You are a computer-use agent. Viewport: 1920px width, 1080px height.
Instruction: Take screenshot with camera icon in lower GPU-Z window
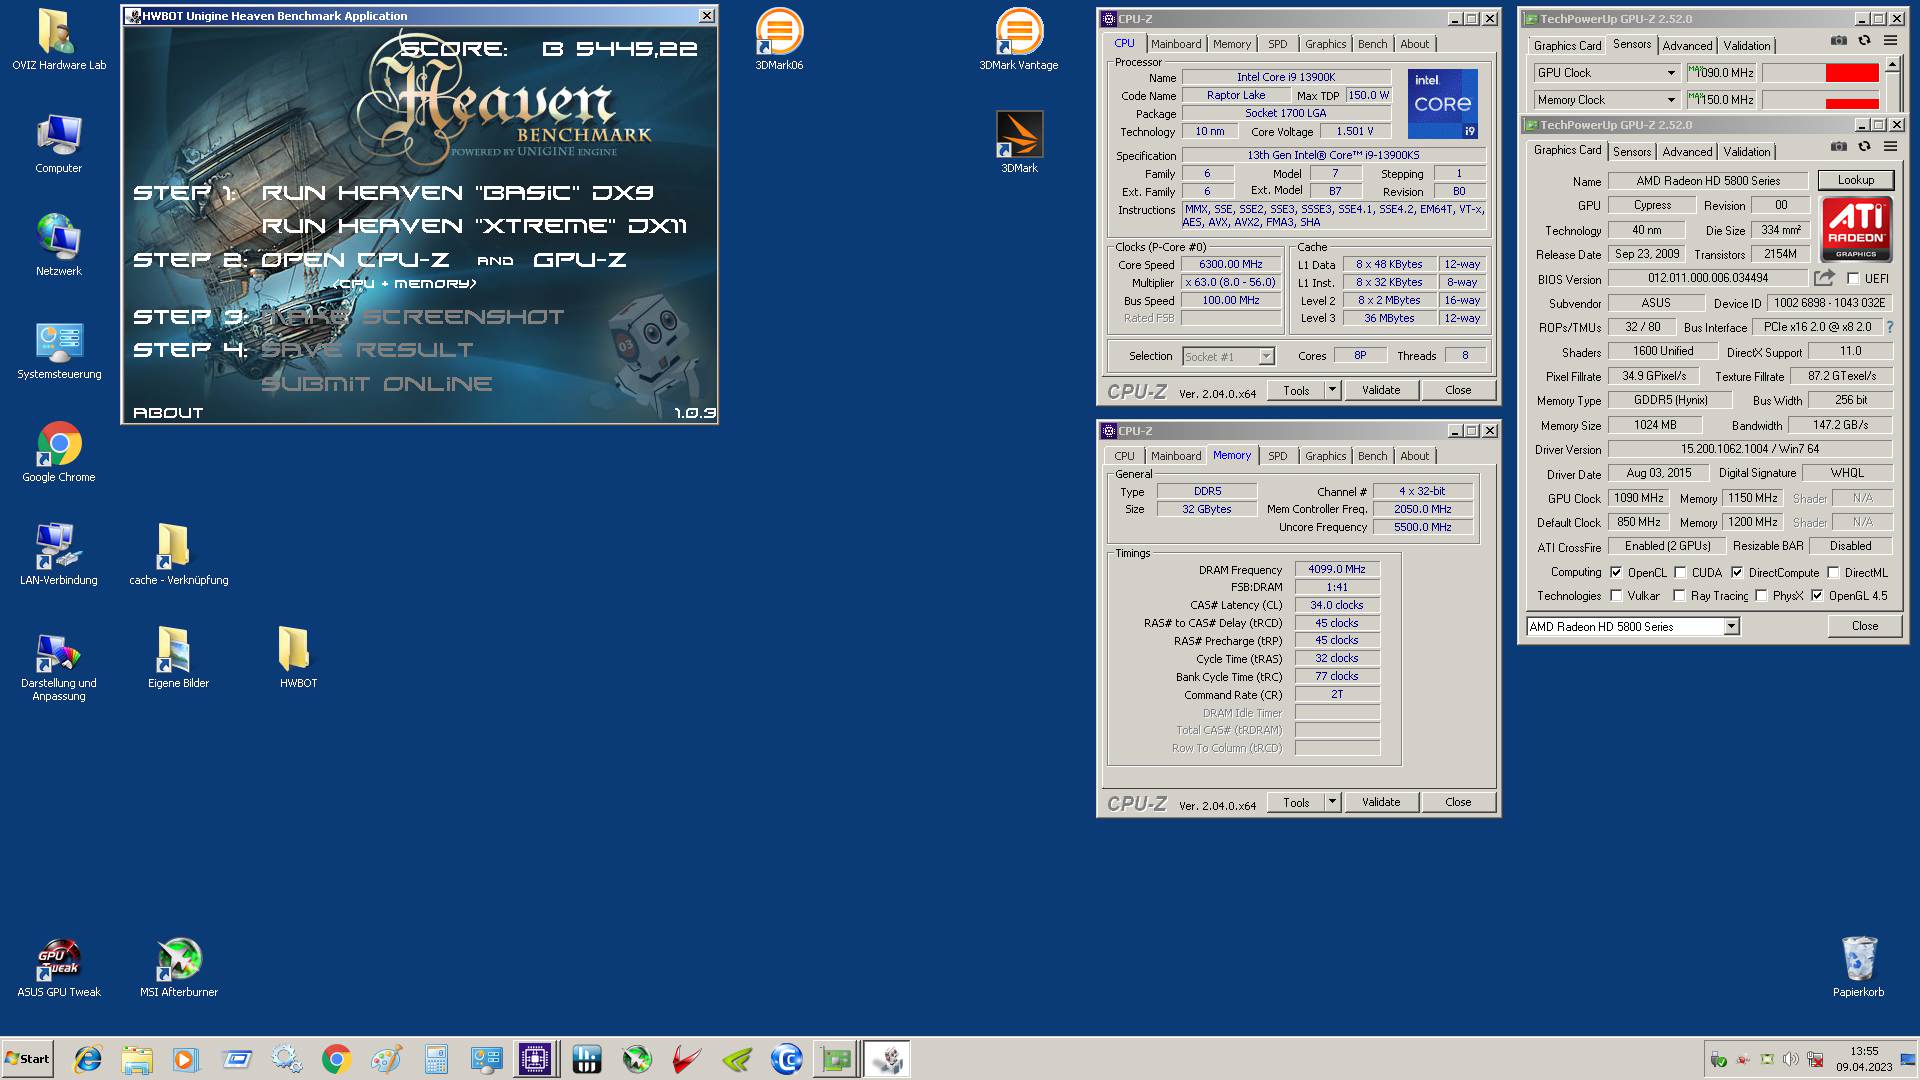1839,147
